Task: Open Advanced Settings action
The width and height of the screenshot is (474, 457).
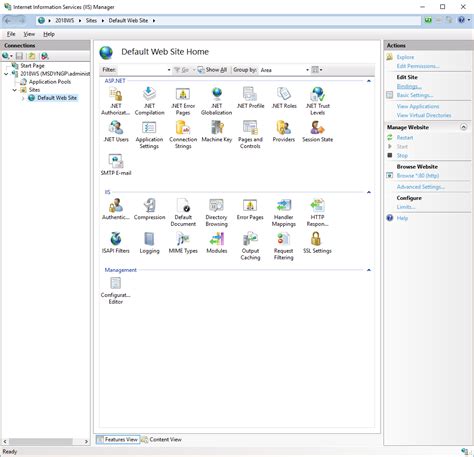Action: click(x=421, y=187)
